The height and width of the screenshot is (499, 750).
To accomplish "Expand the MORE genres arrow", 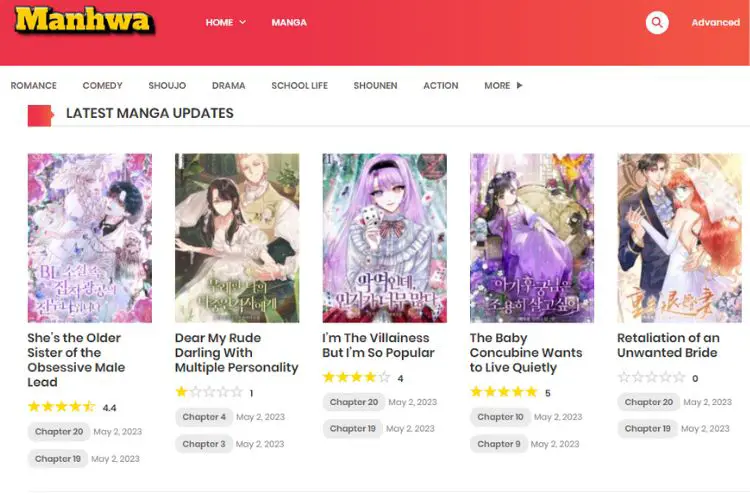I will coord(519,85).
